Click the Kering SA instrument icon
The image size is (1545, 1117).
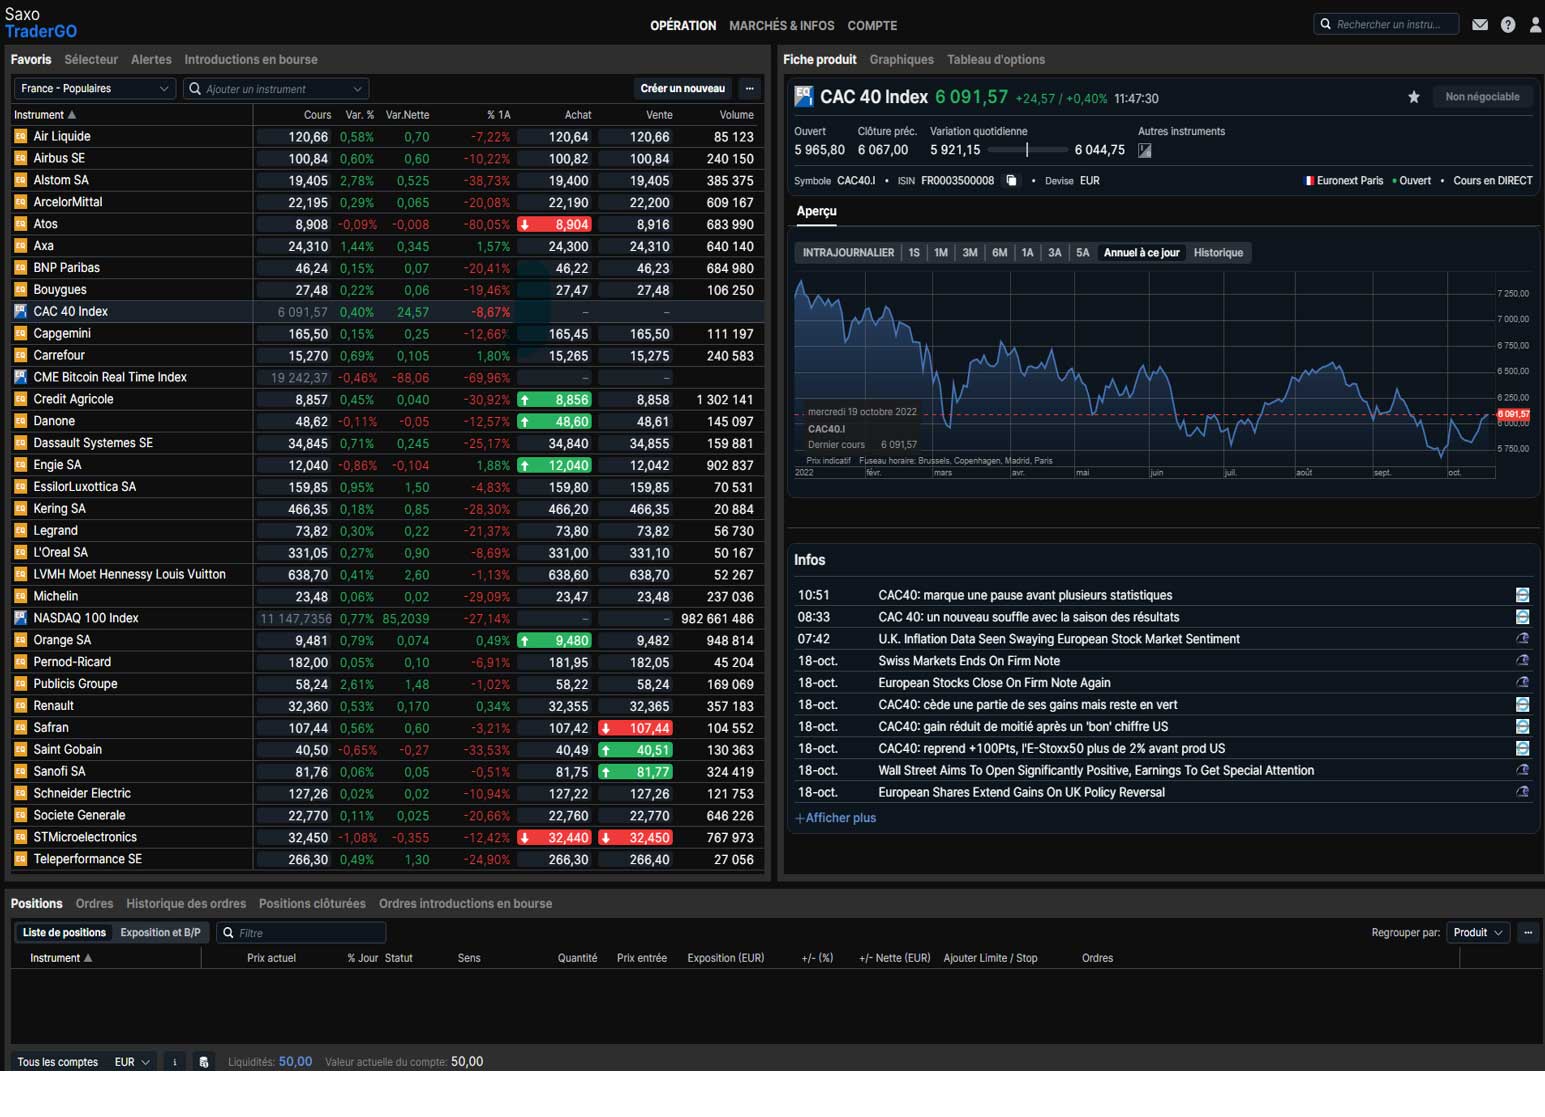pos(20,509)
